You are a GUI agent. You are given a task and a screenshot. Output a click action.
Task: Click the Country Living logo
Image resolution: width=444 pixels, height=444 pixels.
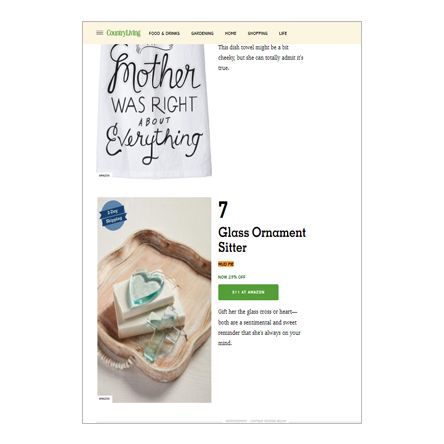tap(124, 33)
